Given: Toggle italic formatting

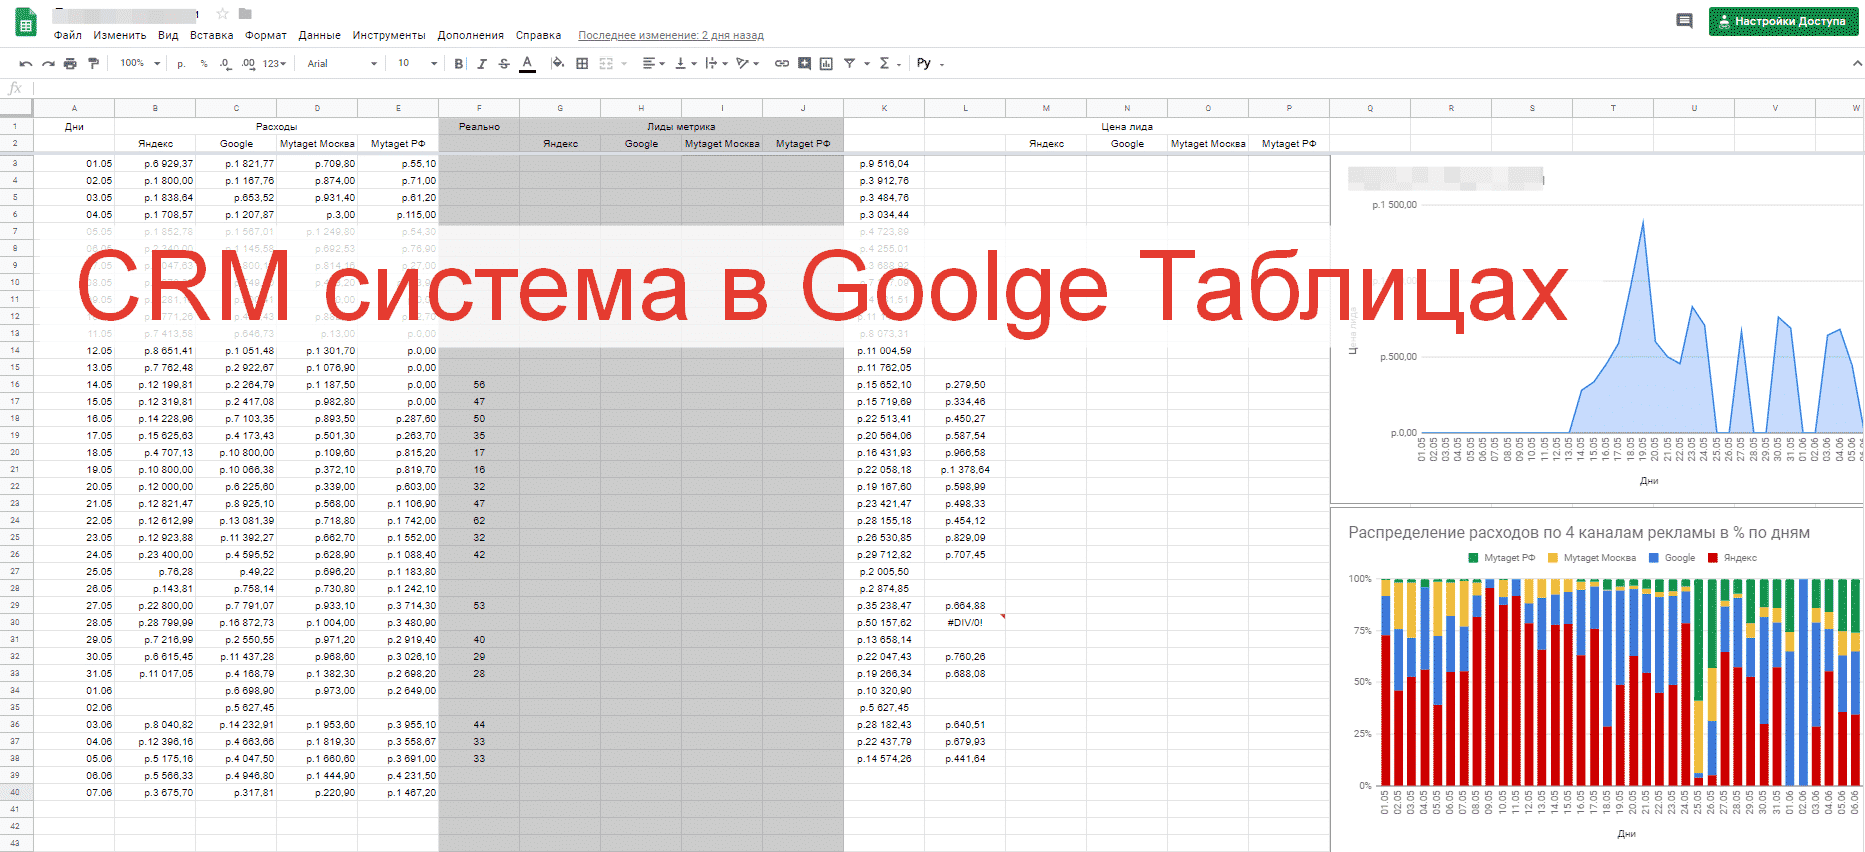Looking at the screenshot, I should pyautogui.click(x=482, y=63).
